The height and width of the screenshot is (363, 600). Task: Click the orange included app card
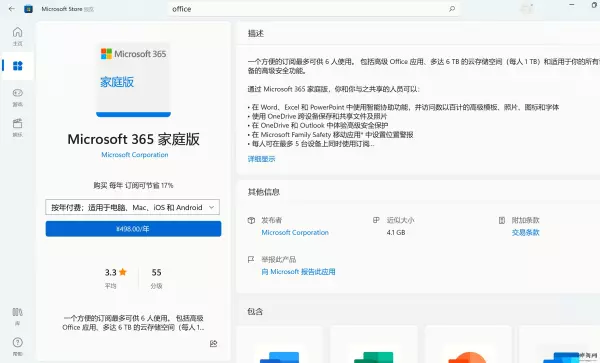point(468,344)
